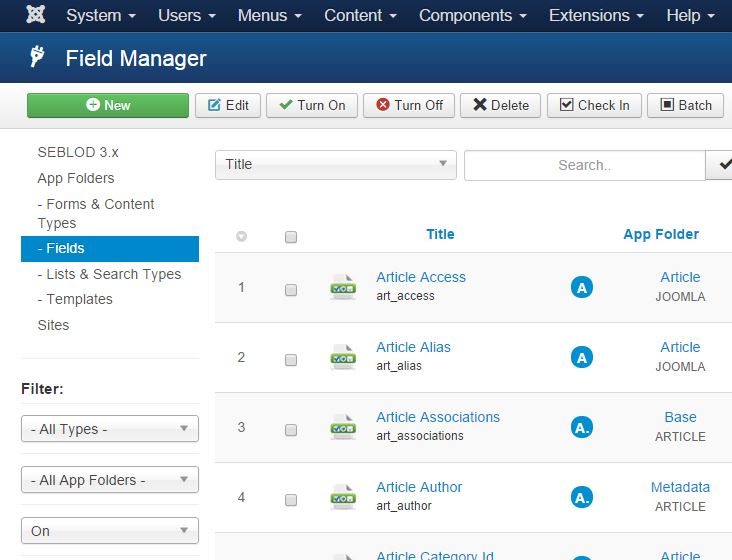Open the Users menu
Viewport: 732px width, 560px height.
[x=187, y=15]
